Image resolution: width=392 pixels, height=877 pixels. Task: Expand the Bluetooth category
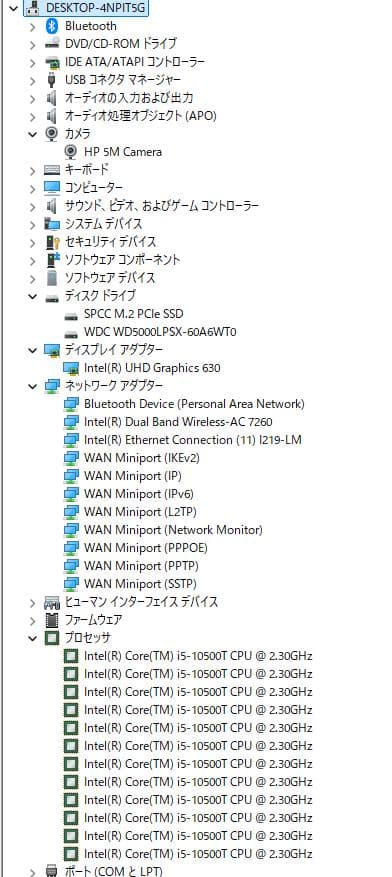tap(33, 26)
